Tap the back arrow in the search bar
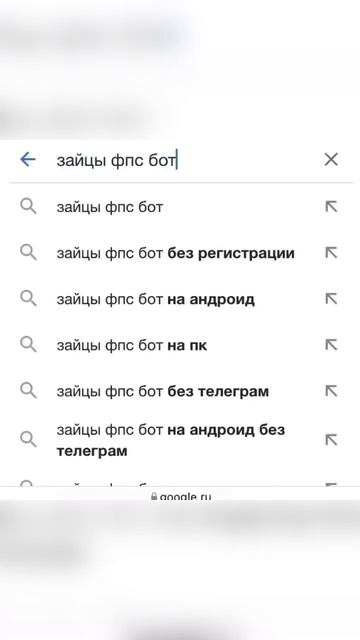Image resolution: width=360 pixels, height=640 pixels. tap(28, 159)
